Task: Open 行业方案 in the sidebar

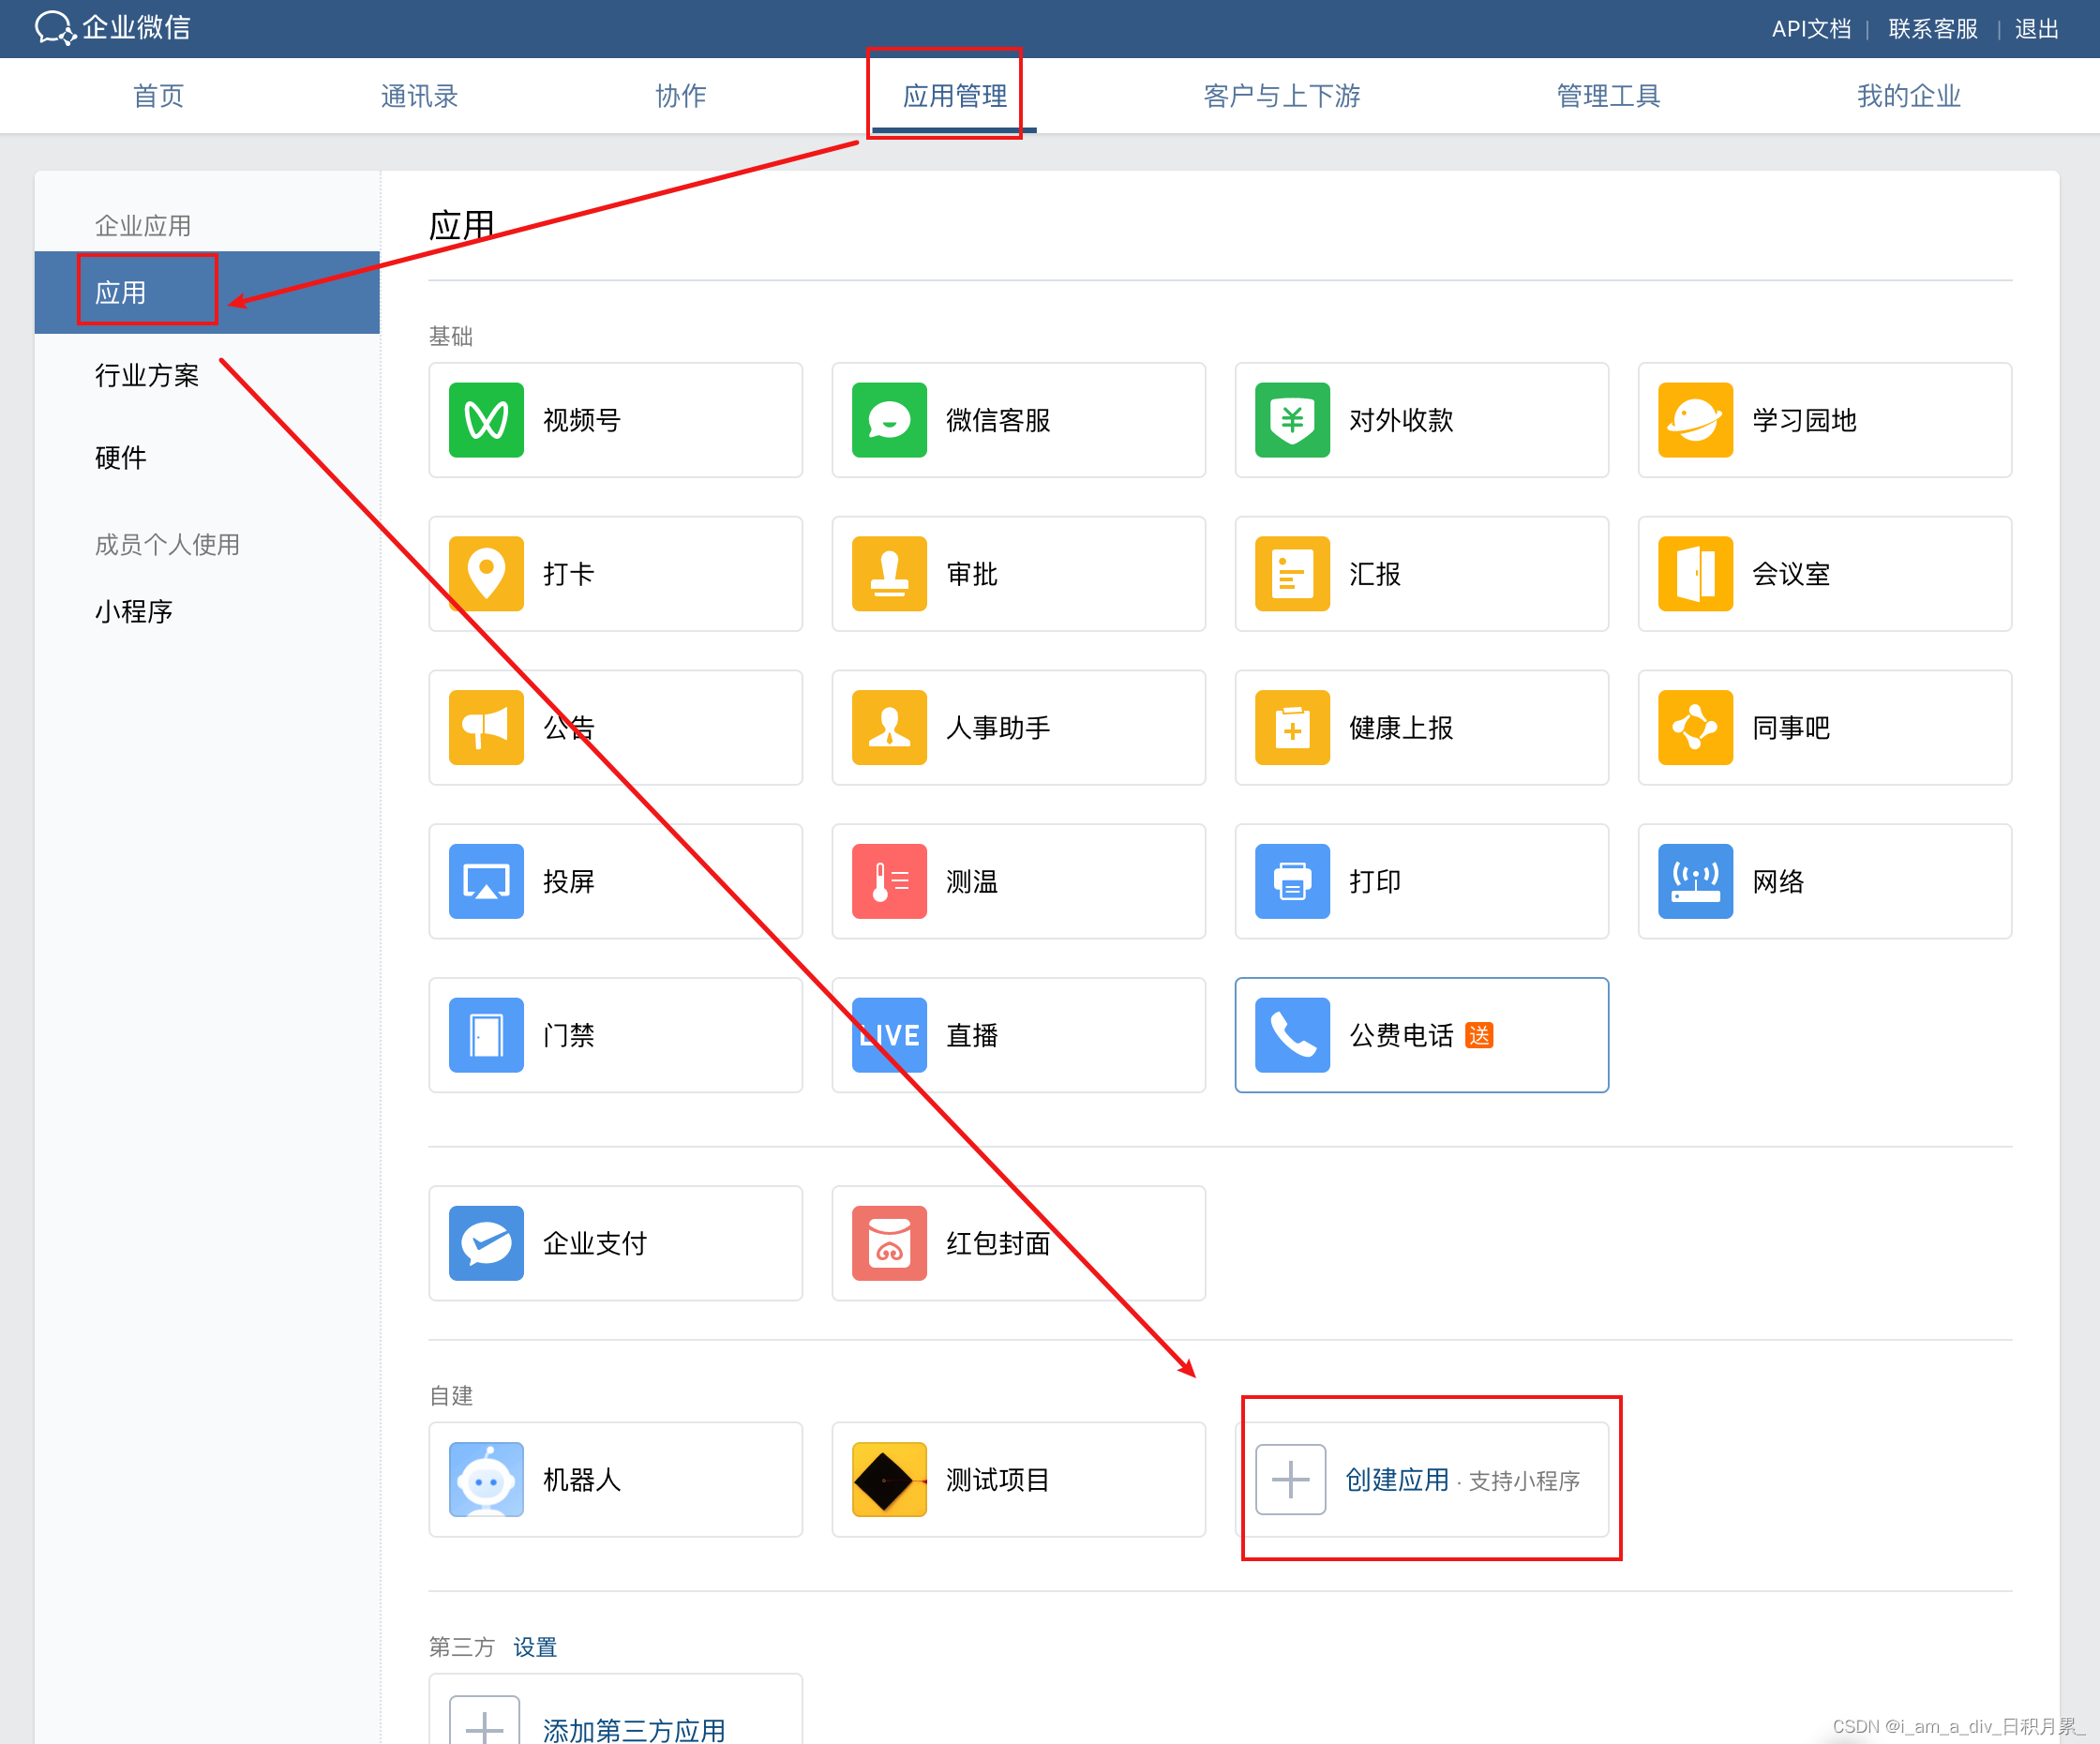Action: click(147, 375)
